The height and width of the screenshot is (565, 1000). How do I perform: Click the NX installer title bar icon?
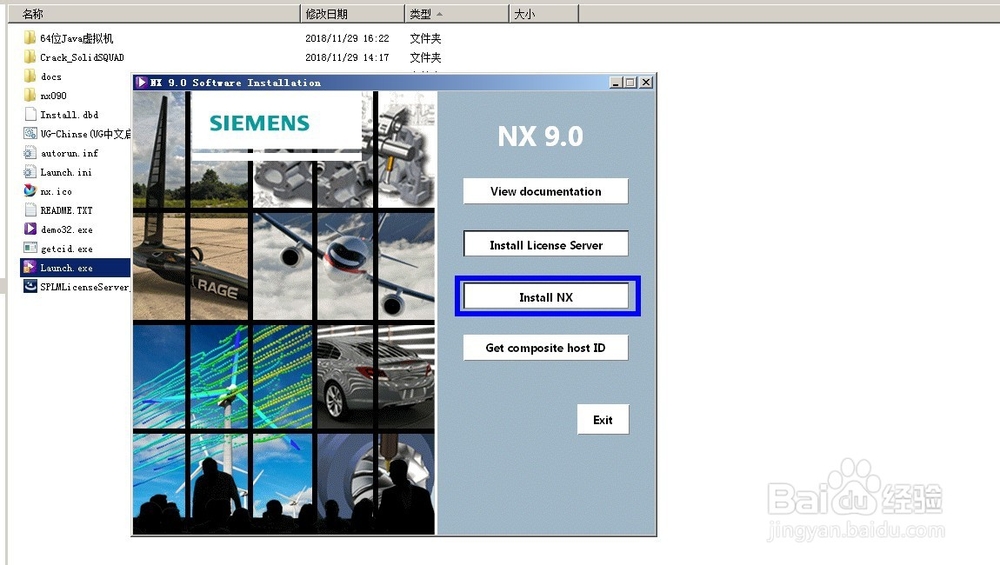click(142, 82)
